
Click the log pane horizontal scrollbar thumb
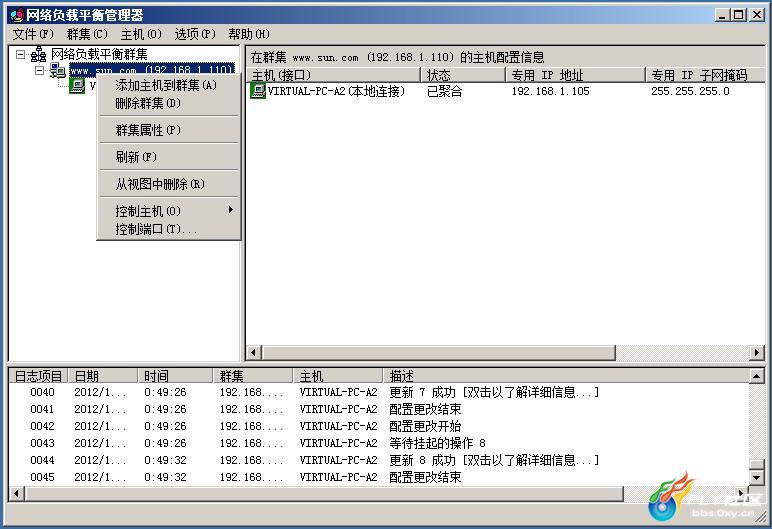324,493
